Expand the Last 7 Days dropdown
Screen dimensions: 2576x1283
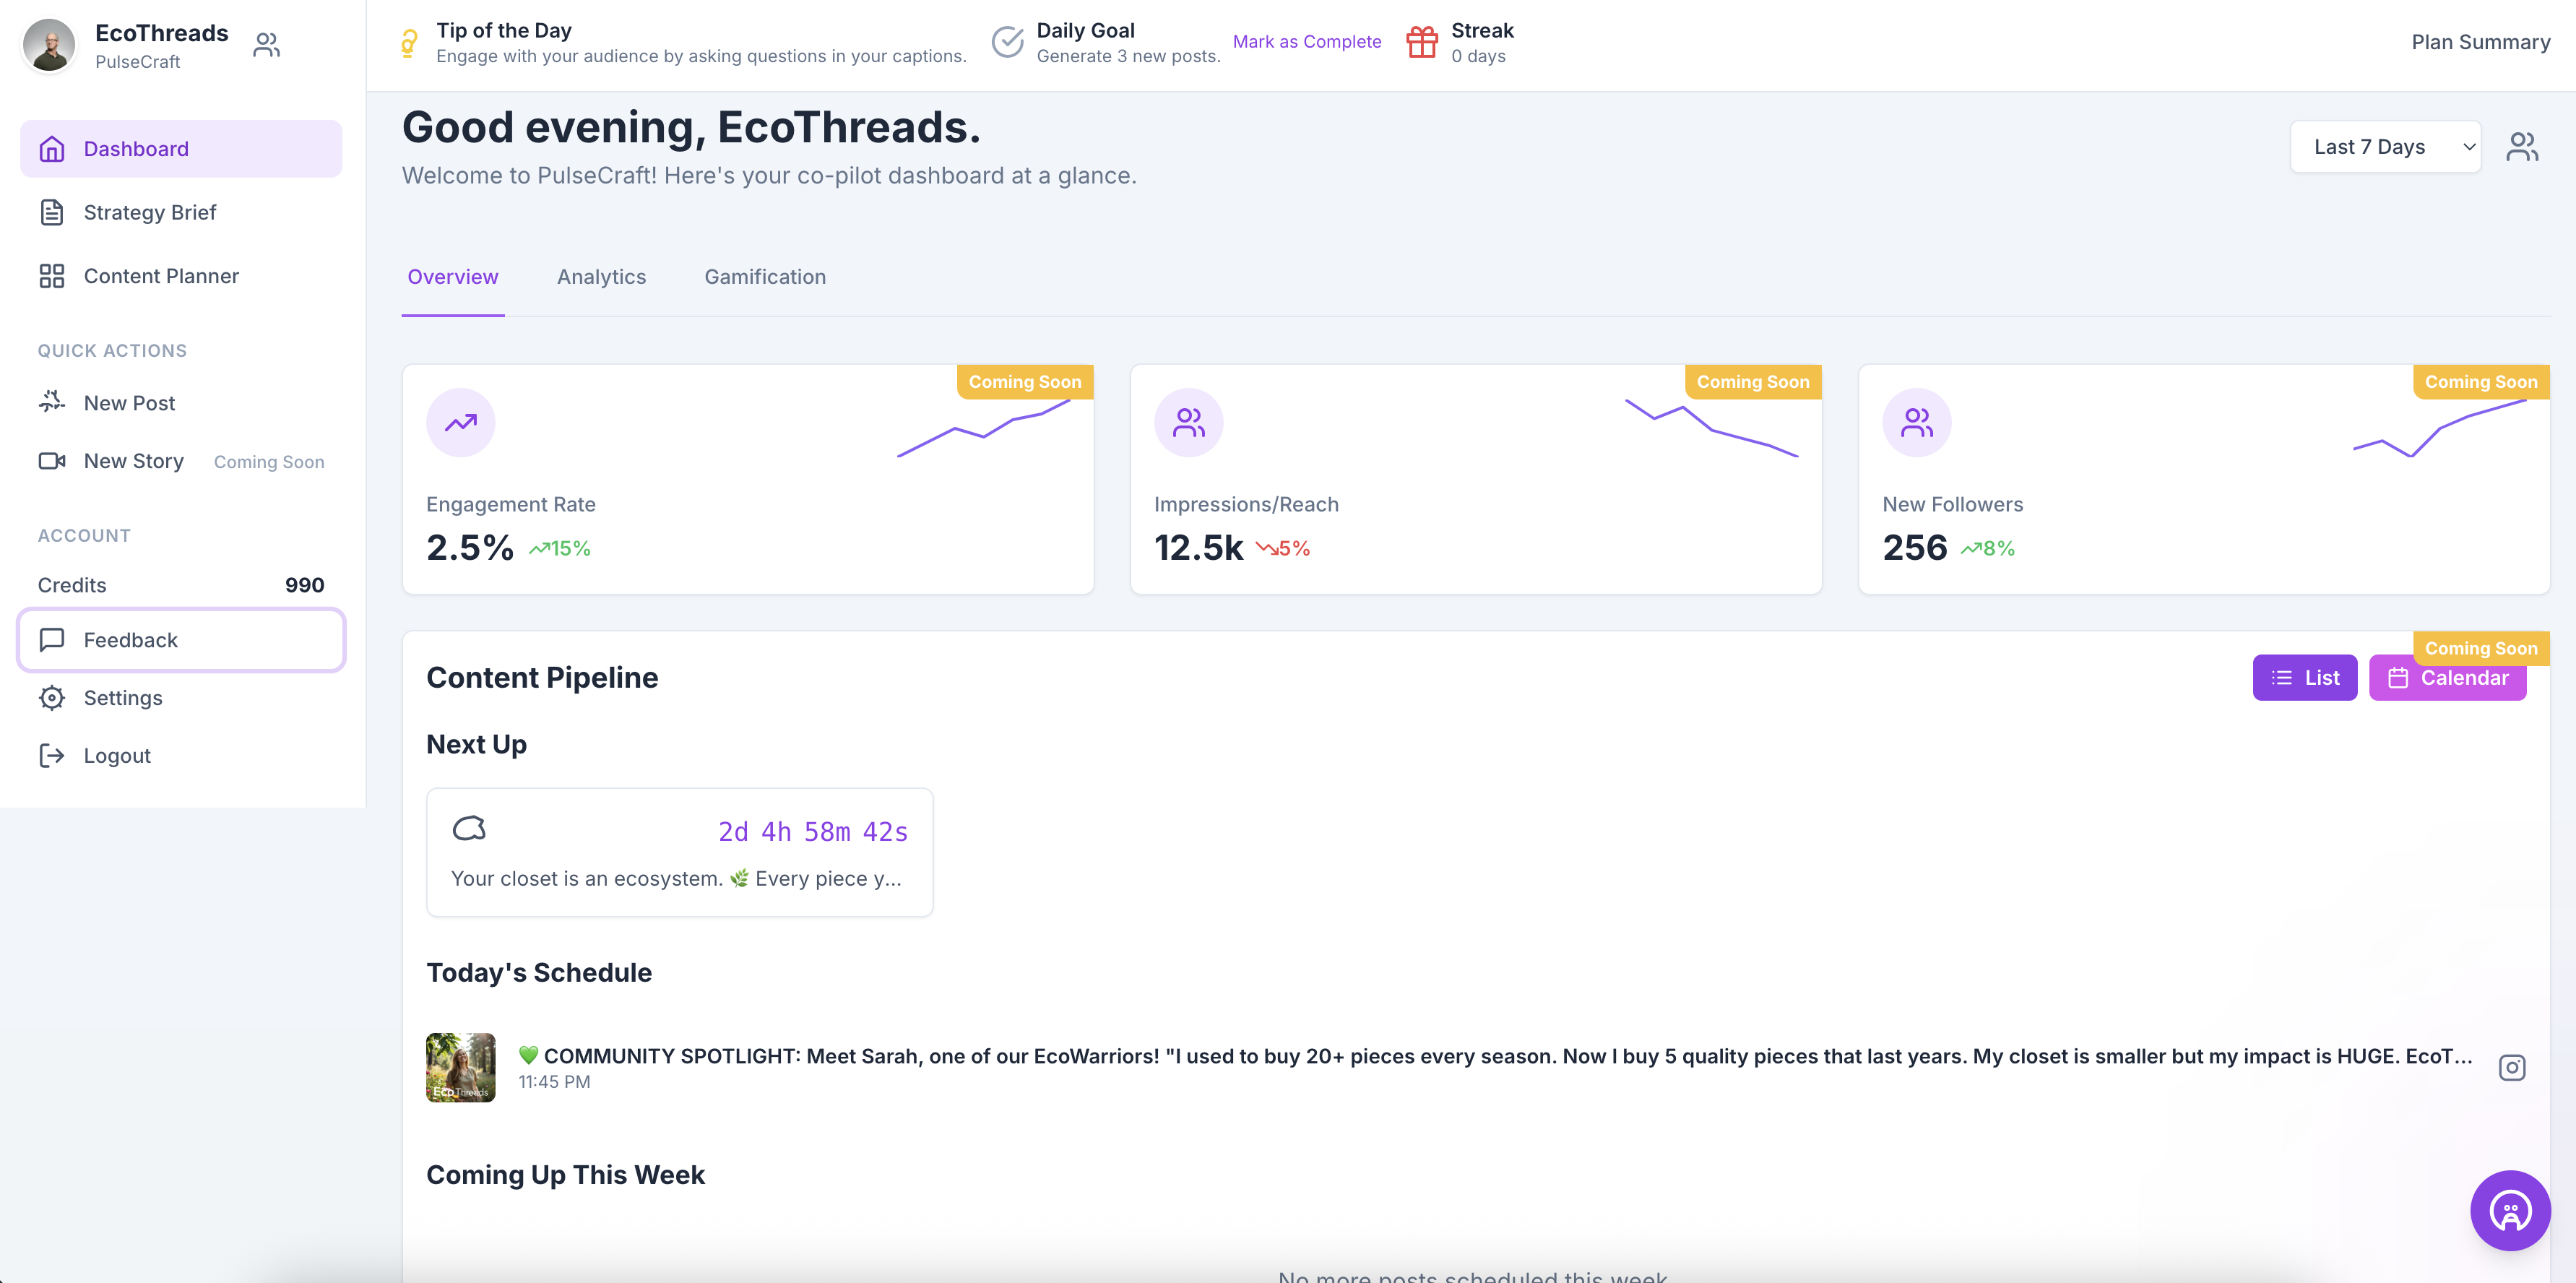(x=2385, y=147)
